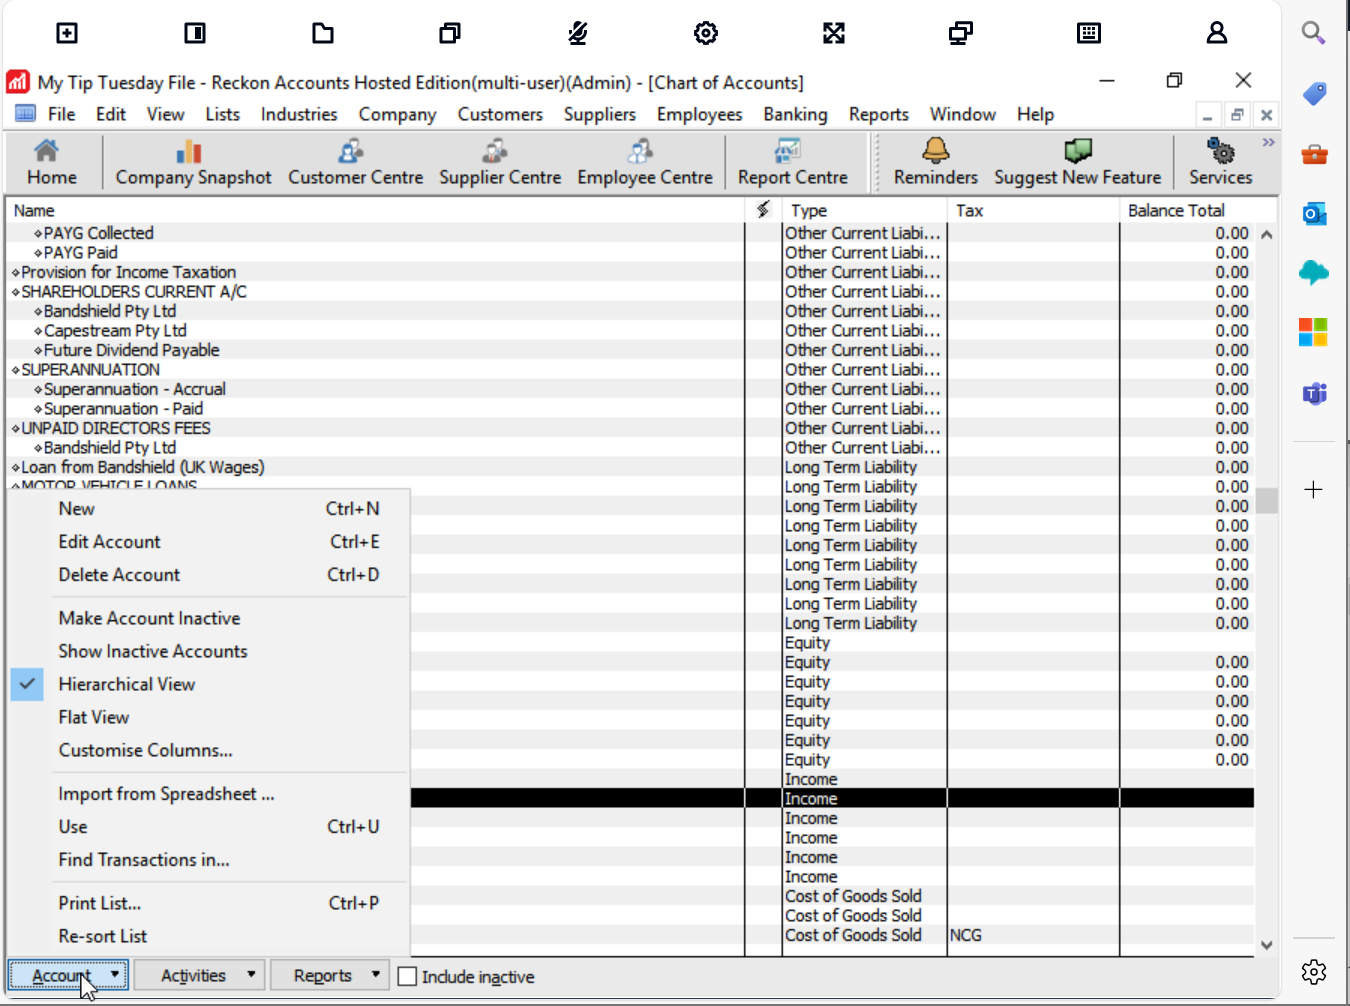Switch to Flat View option
The height and width of the screenshot is (1006, 1350).
pos(208,717)
